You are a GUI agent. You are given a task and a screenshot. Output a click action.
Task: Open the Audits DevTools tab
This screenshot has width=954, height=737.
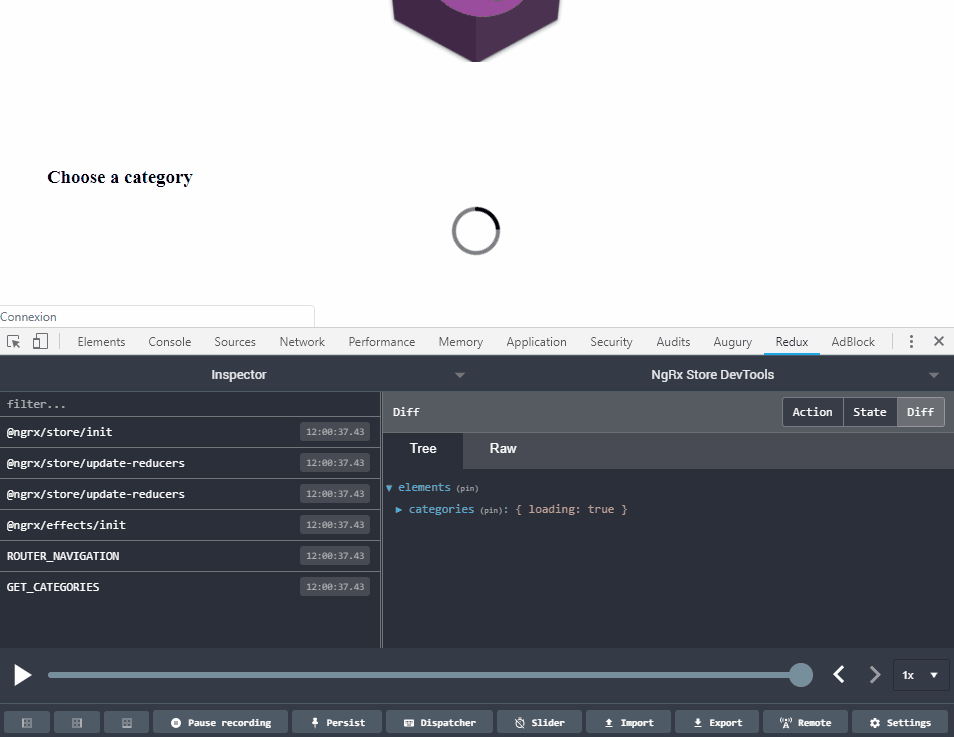[673, 341]
